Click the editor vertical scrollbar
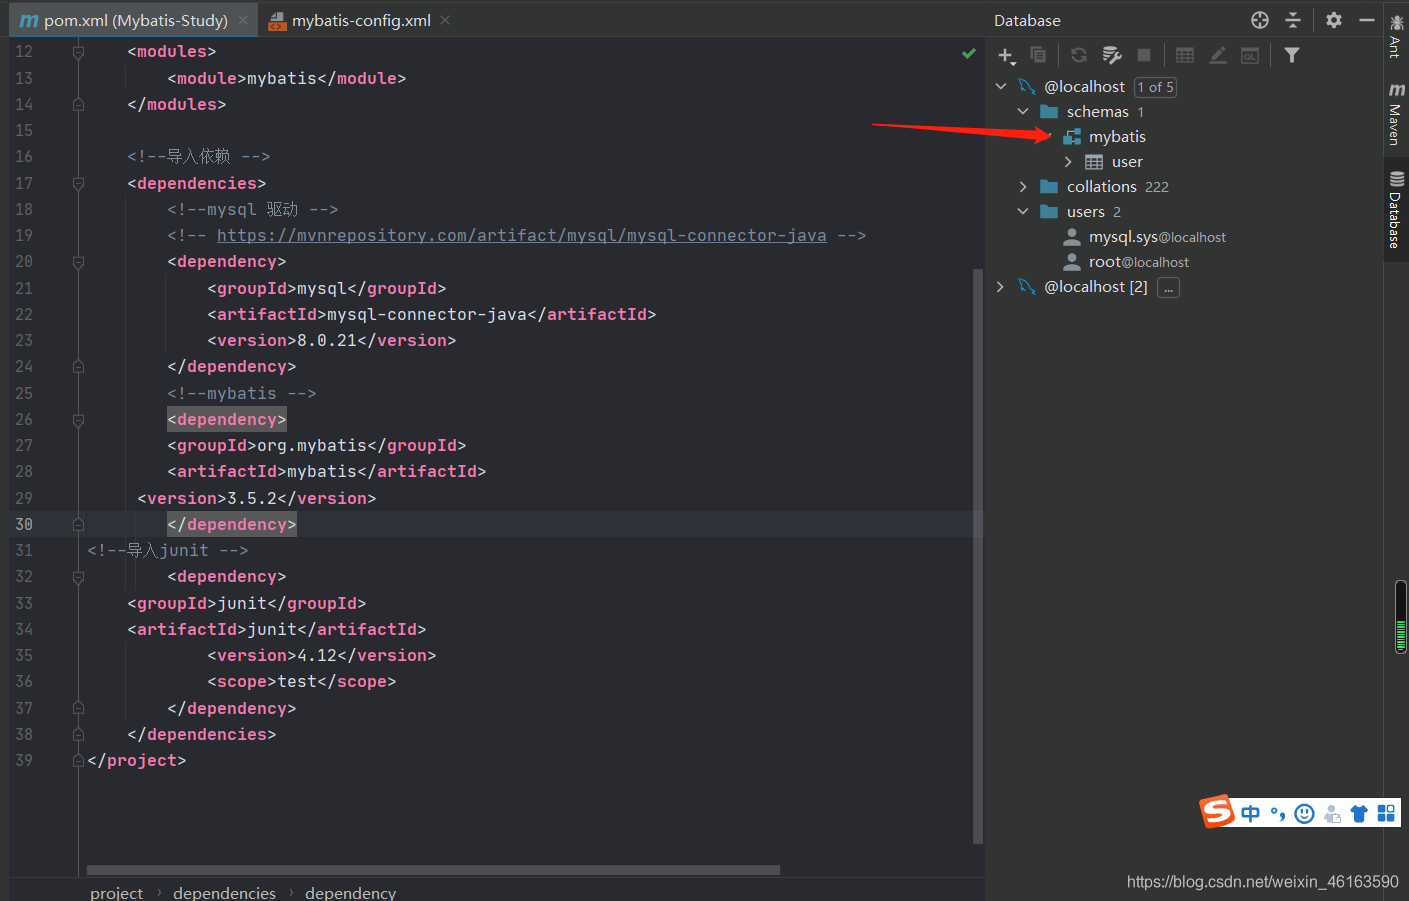 coord(978,556)
